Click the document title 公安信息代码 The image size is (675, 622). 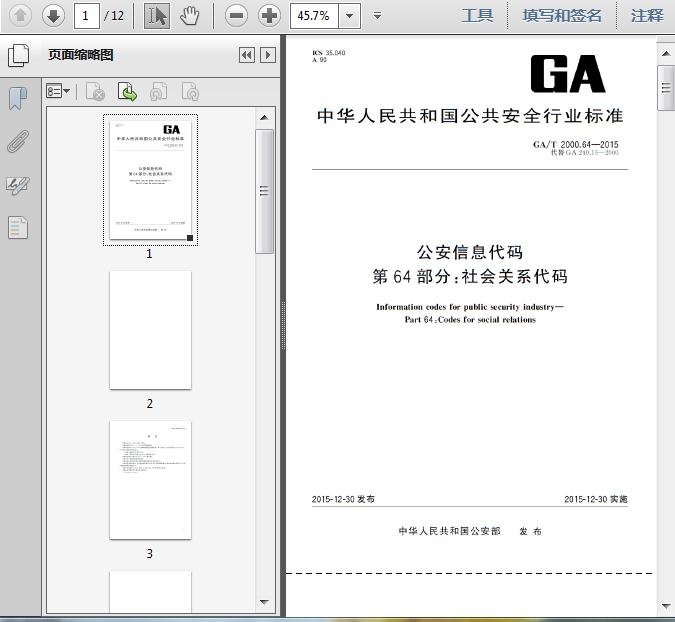[470, 252]
